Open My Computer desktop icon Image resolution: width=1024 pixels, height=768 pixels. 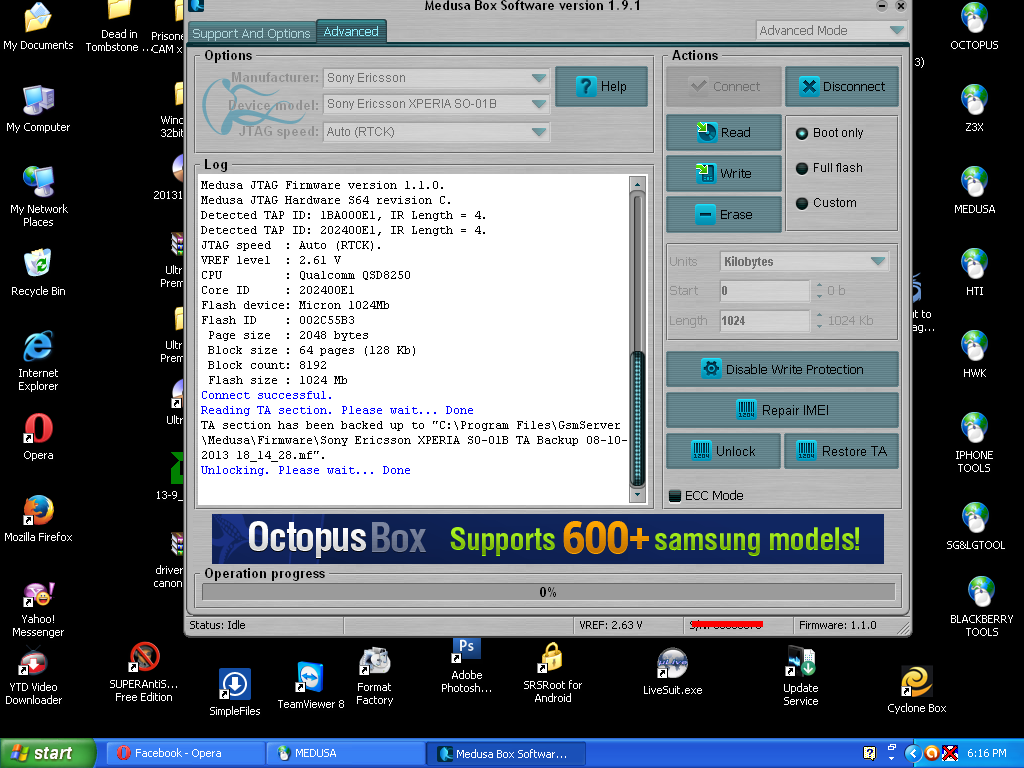click(38, 108)
